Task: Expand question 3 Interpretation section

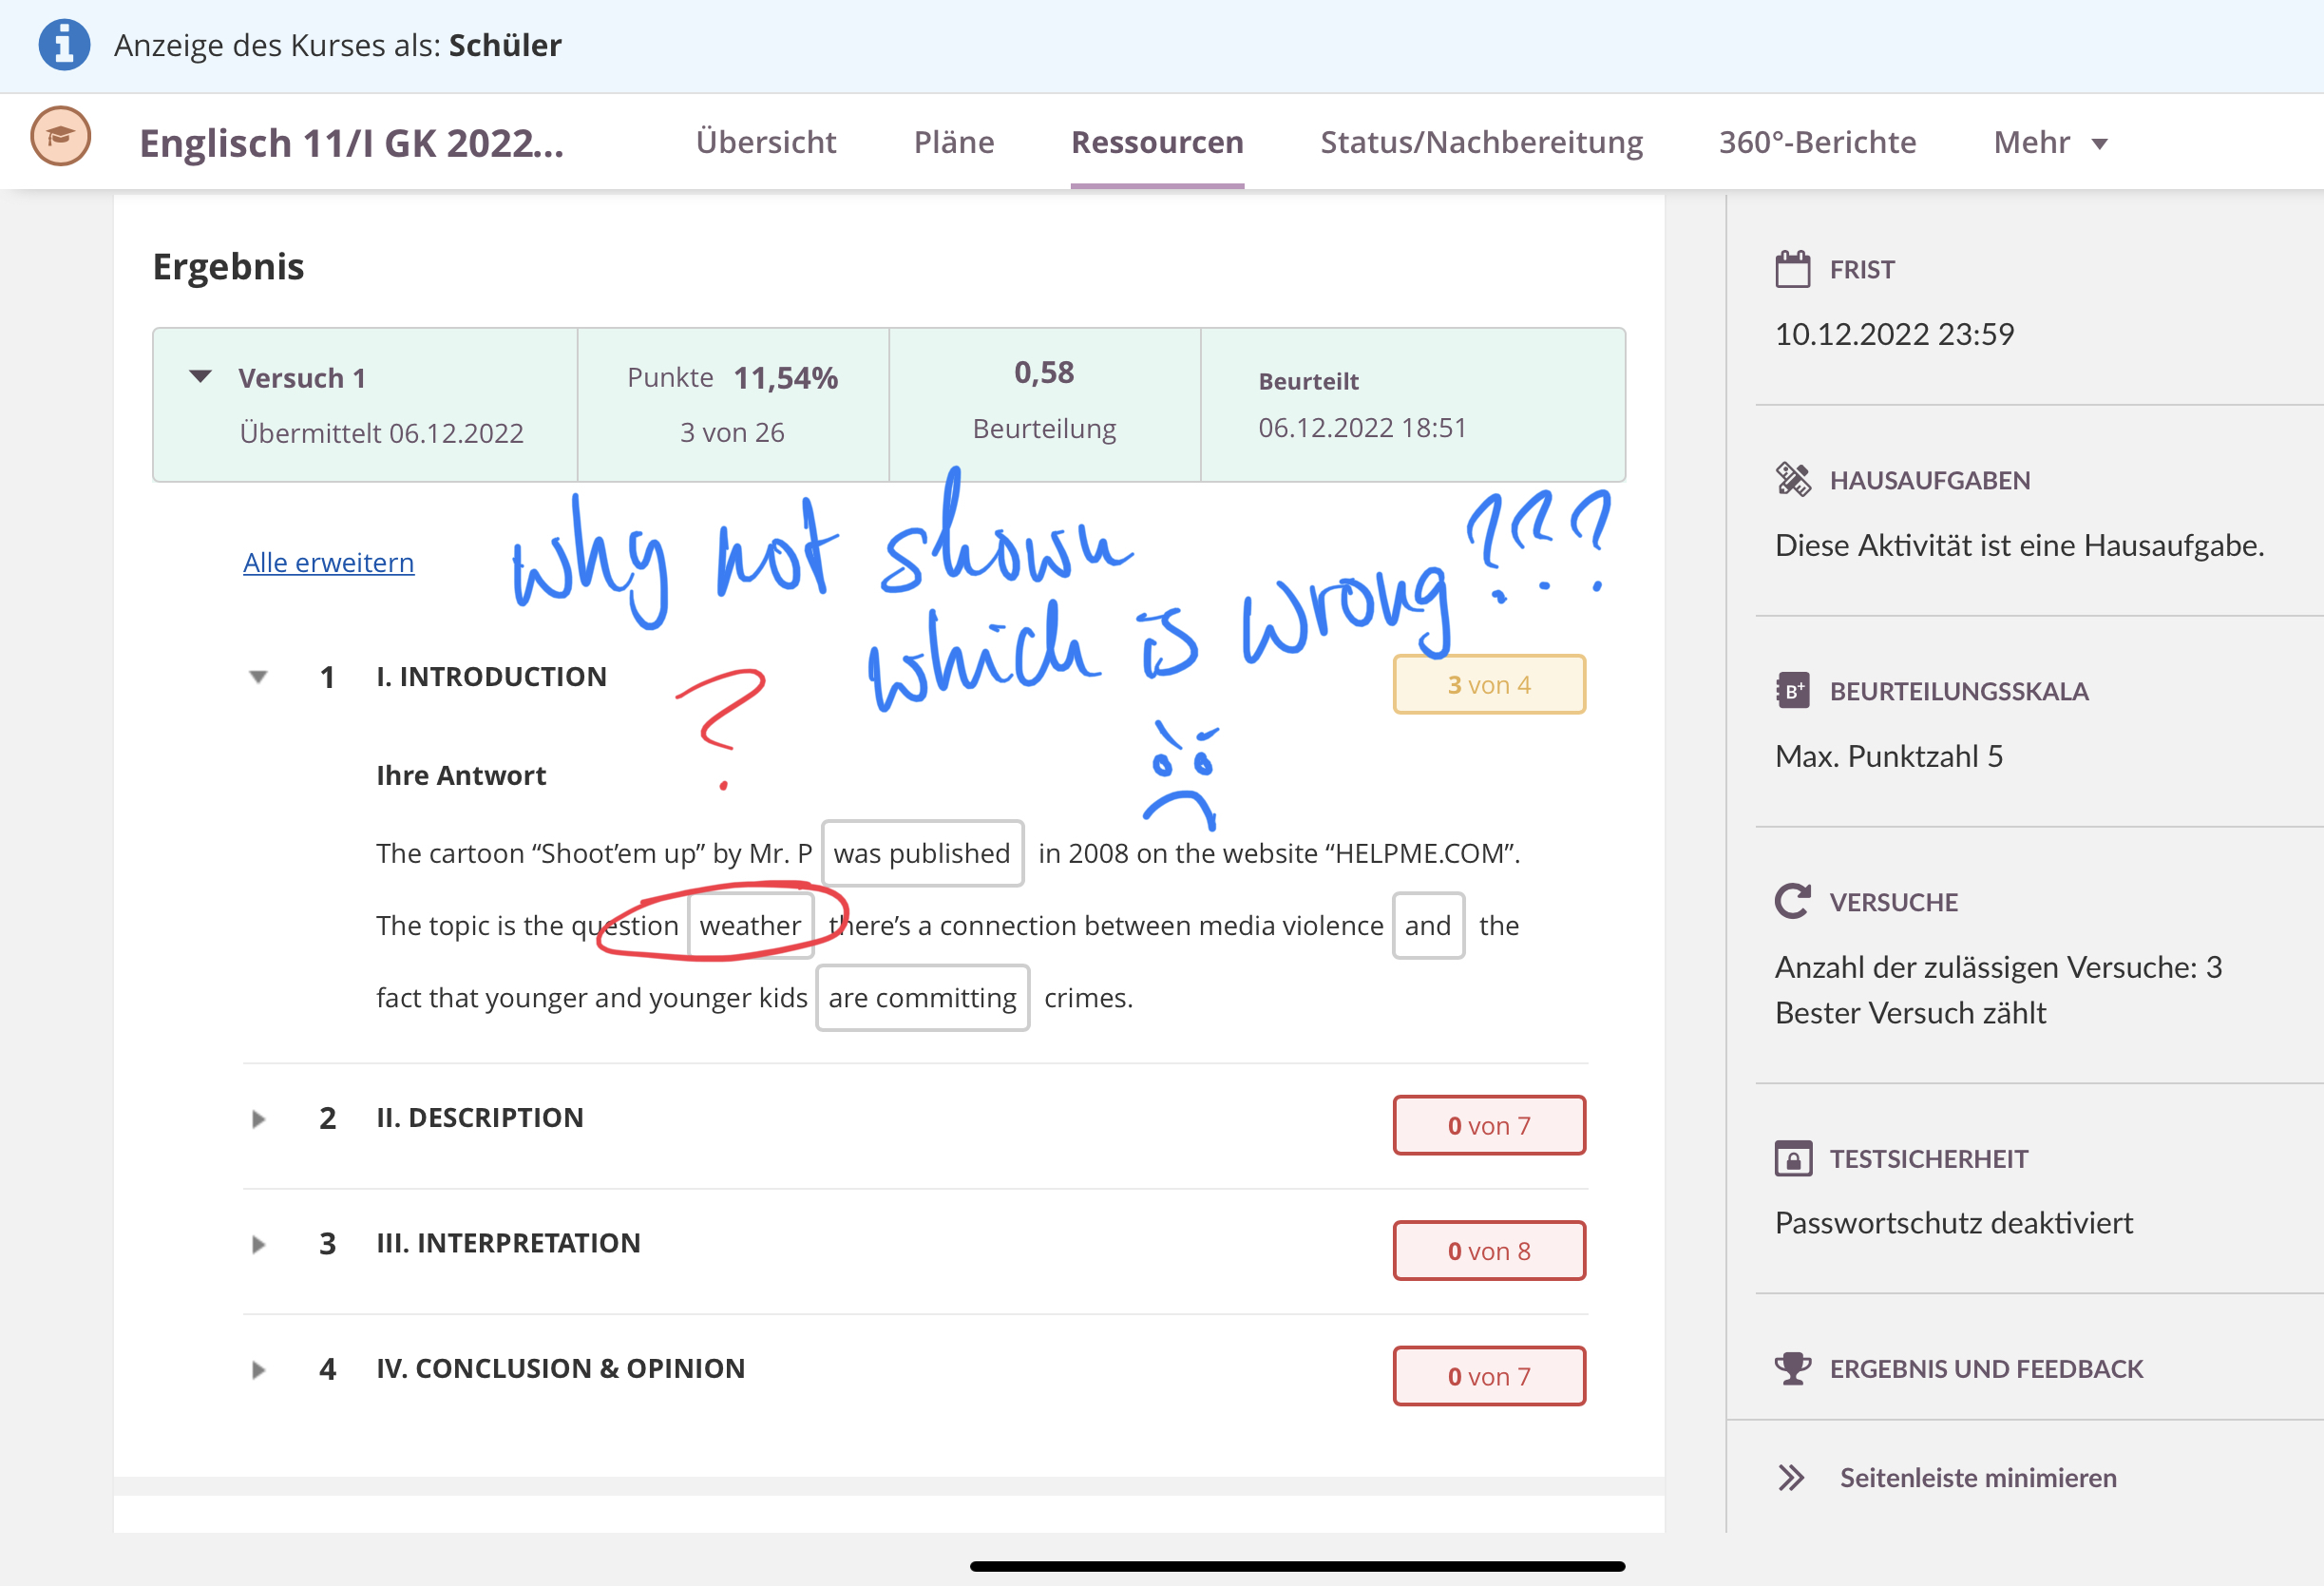Action: (258, 1244)
